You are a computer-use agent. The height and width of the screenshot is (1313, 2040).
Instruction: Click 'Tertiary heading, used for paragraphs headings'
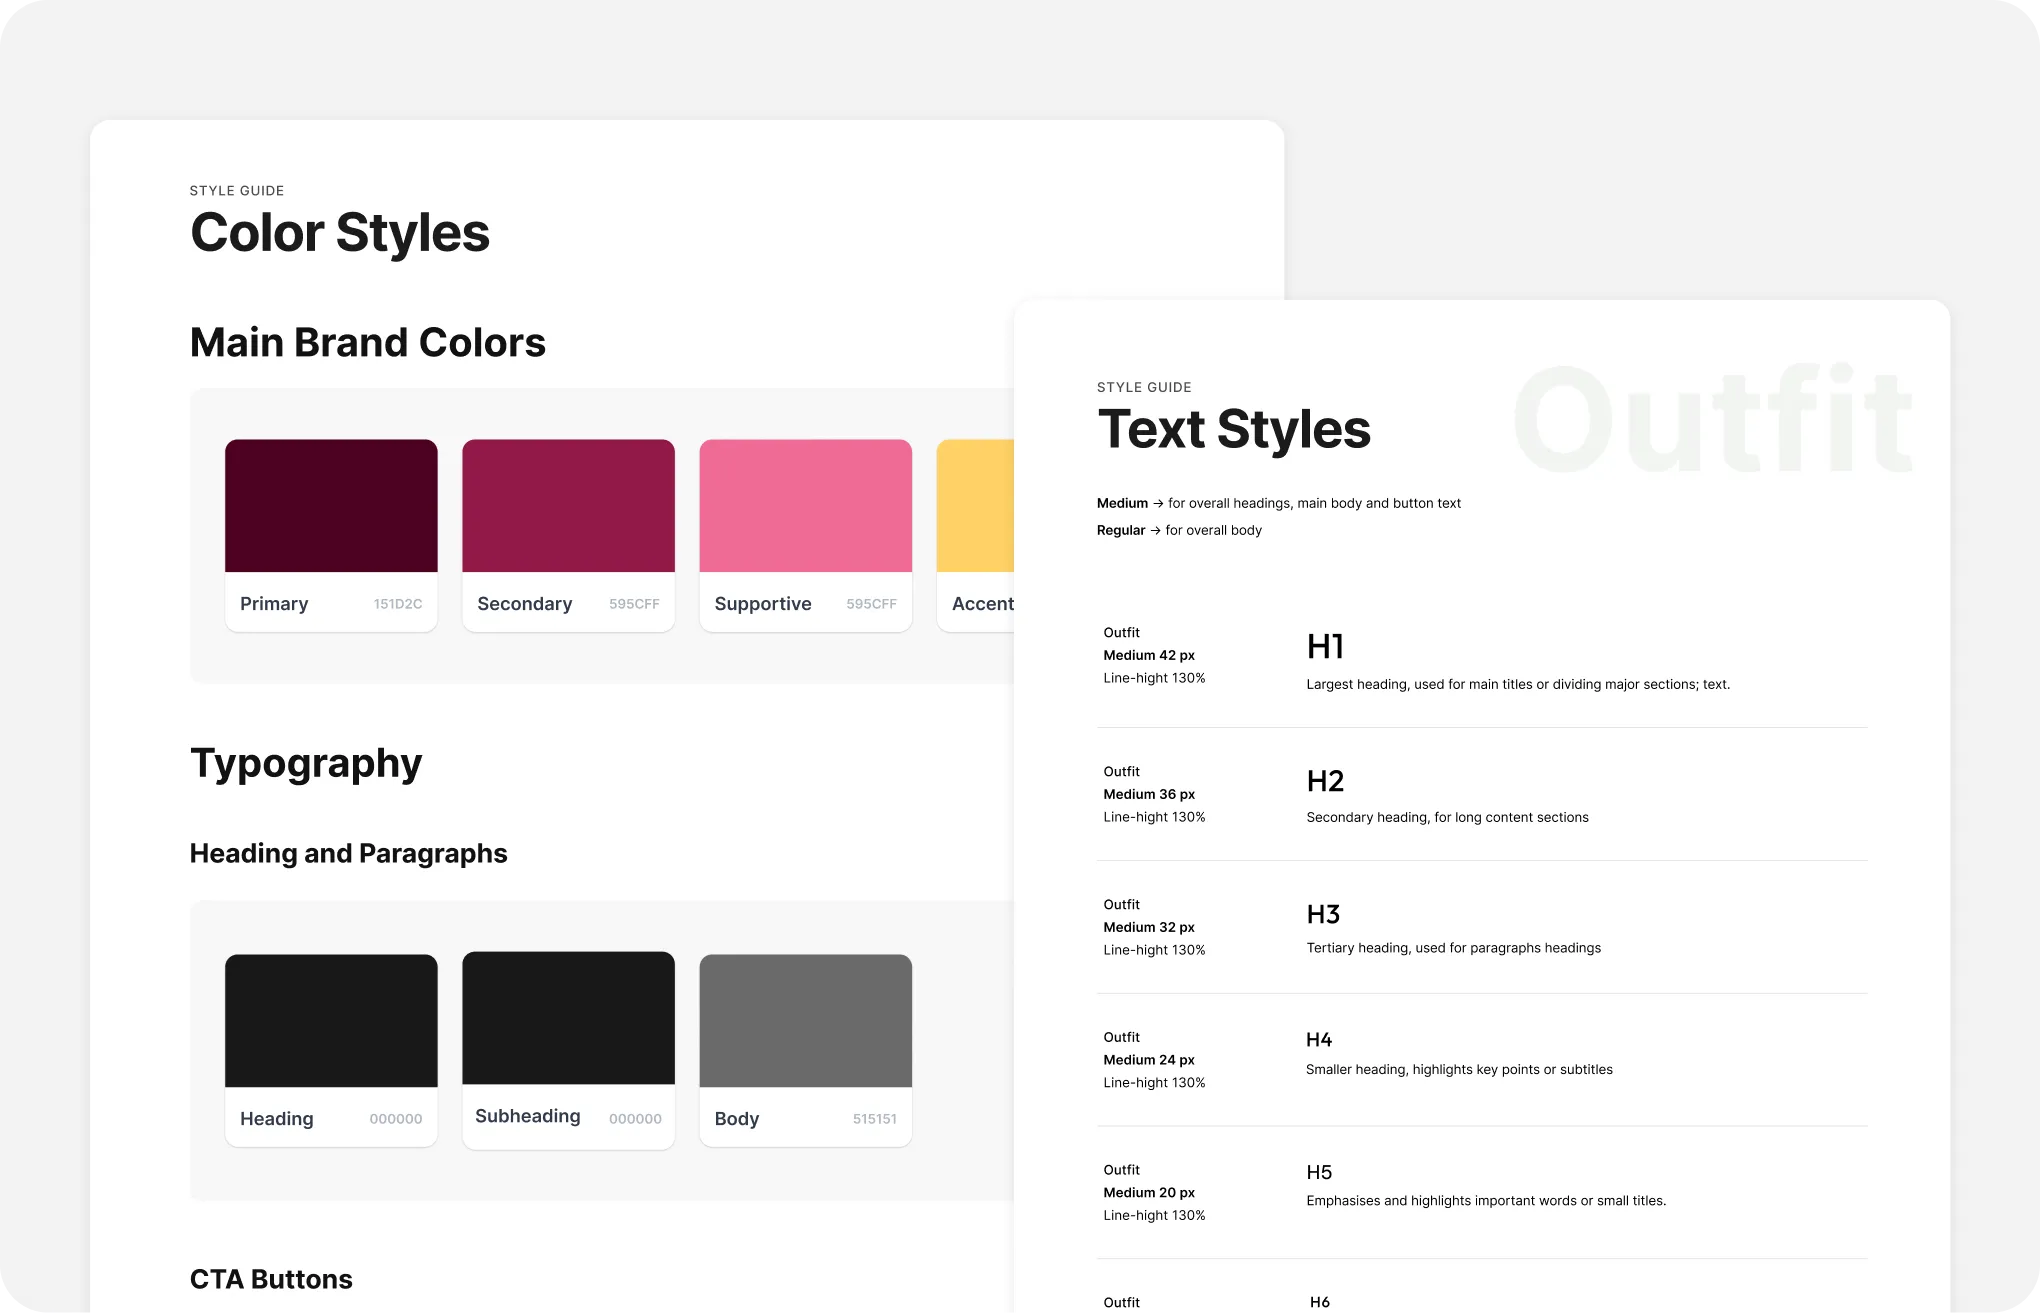point(1453,948)
